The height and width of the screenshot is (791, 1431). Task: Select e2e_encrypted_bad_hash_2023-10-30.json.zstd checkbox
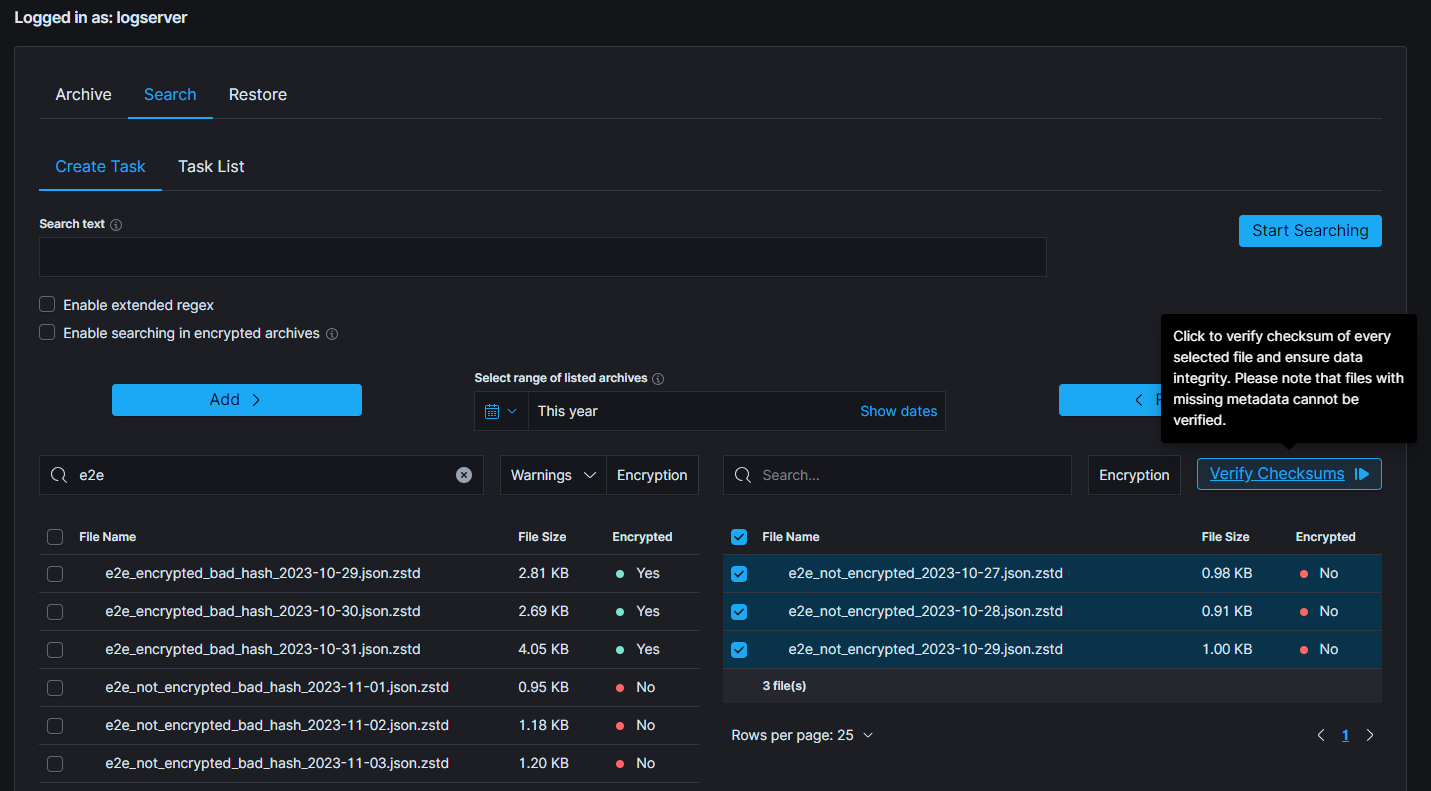[x=55, y=612]
